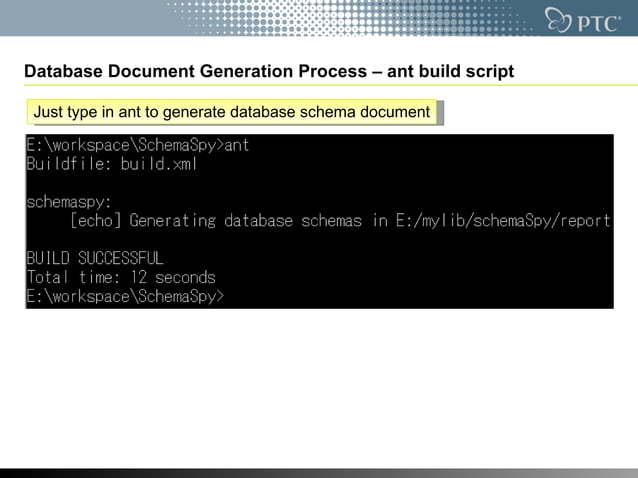Click the 'BUILD SUCCESSFUL' line

point(95,258)
